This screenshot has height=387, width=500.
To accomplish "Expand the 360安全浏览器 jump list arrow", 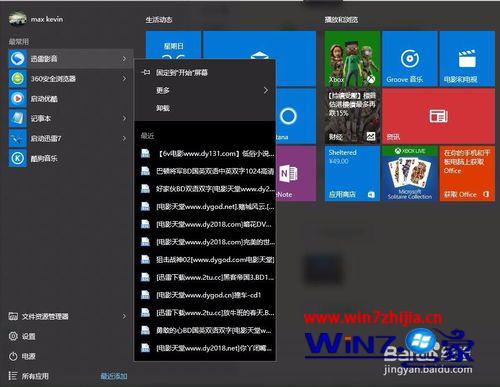I will click(124, 79).
